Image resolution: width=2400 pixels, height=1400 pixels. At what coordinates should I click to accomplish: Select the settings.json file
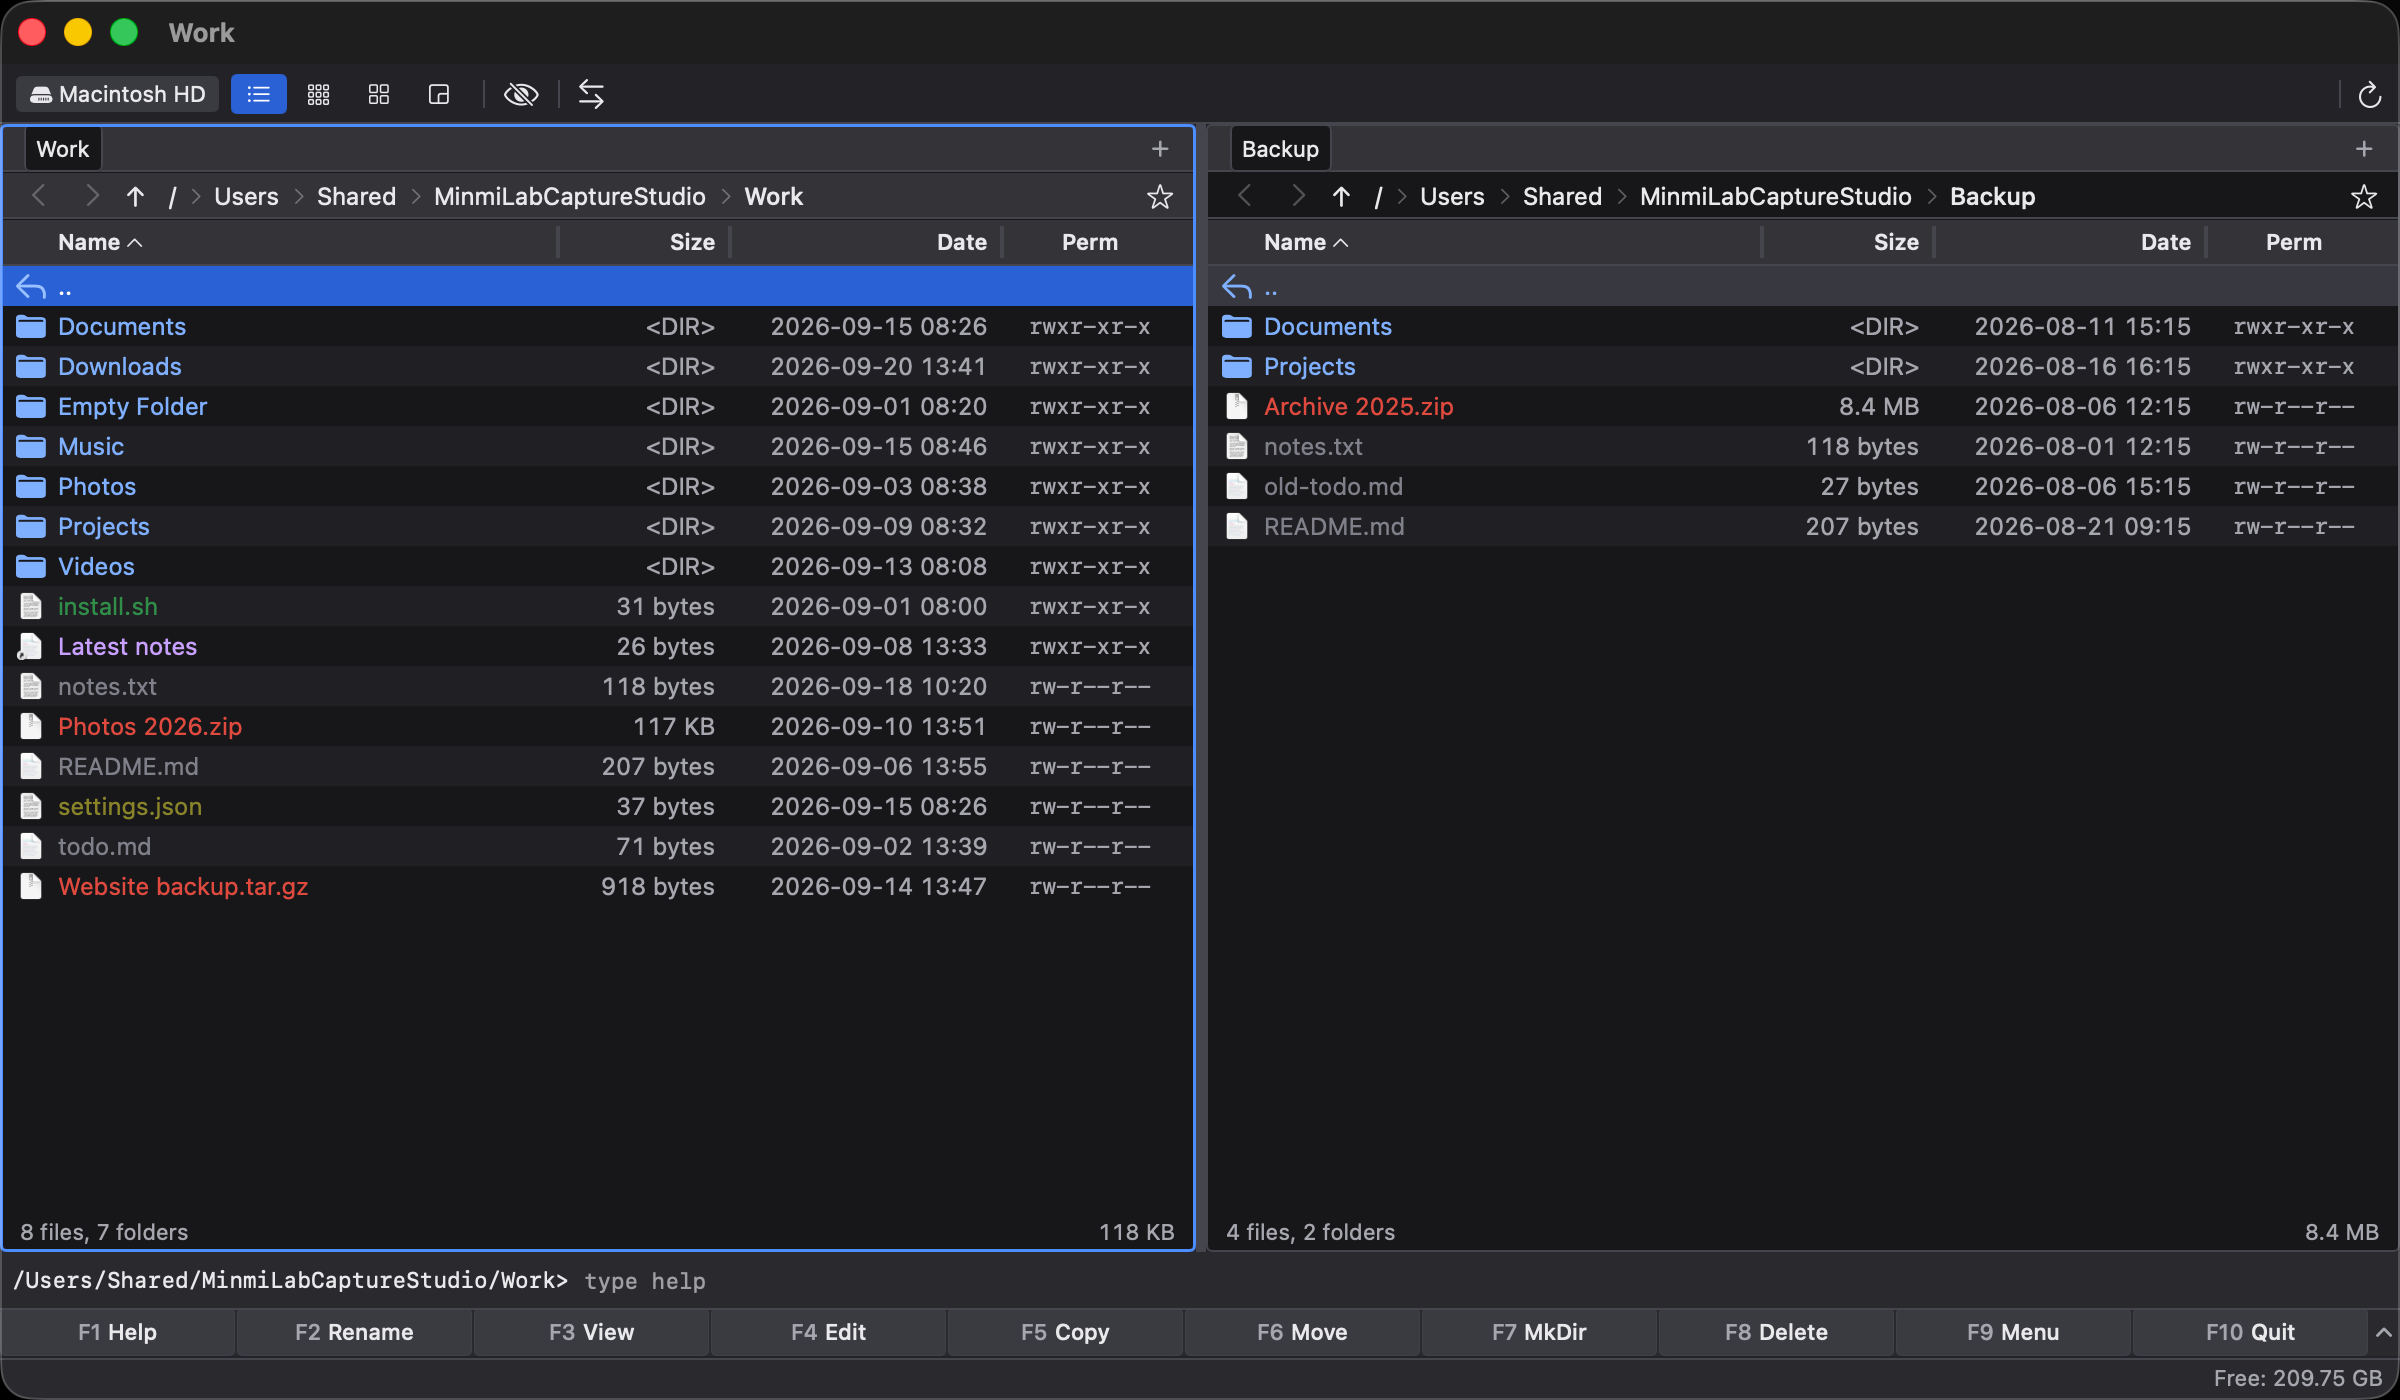pyautogui.click(x=598, y=807)
